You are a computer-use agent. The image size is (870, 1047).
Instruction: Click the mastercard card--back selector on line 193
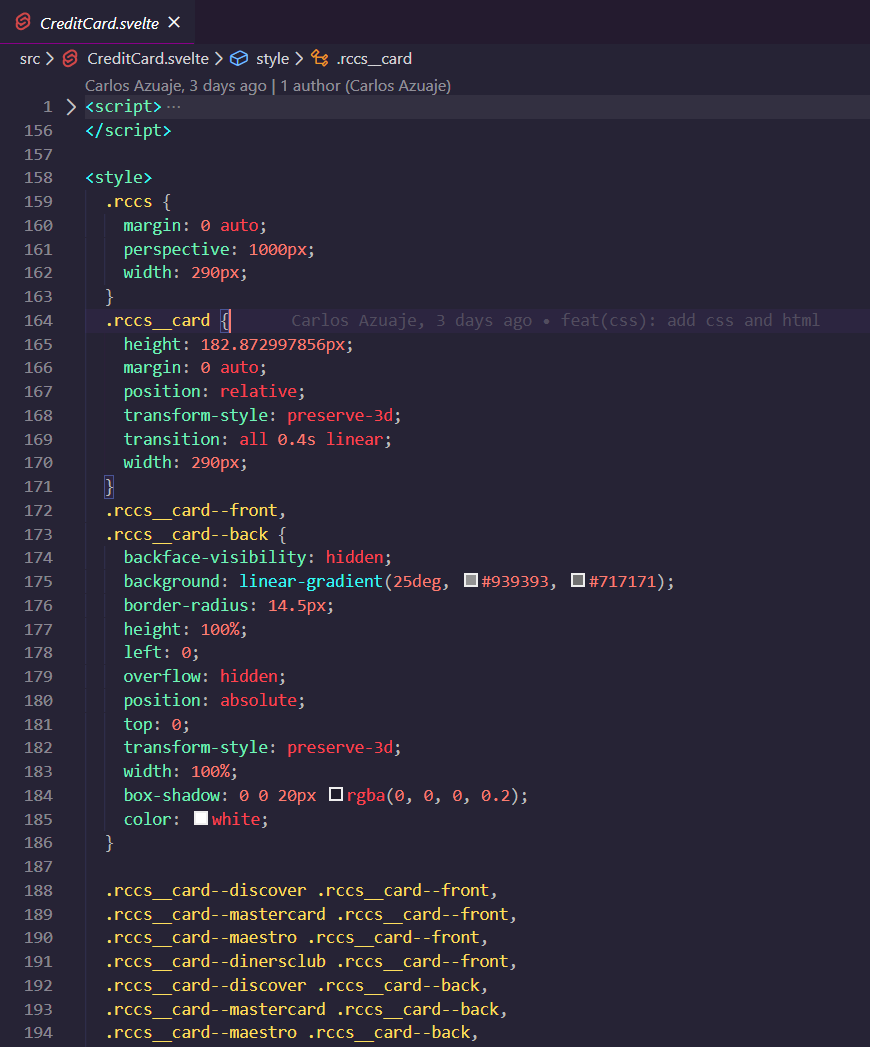[x=306, y=1009]
